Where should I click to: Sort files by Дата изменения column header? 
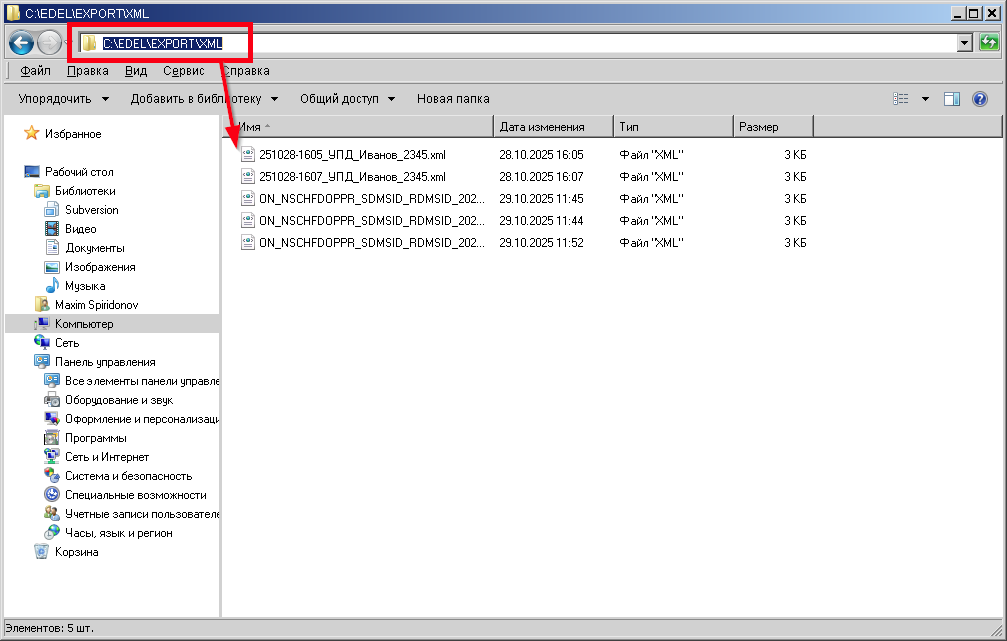point(552,127)
